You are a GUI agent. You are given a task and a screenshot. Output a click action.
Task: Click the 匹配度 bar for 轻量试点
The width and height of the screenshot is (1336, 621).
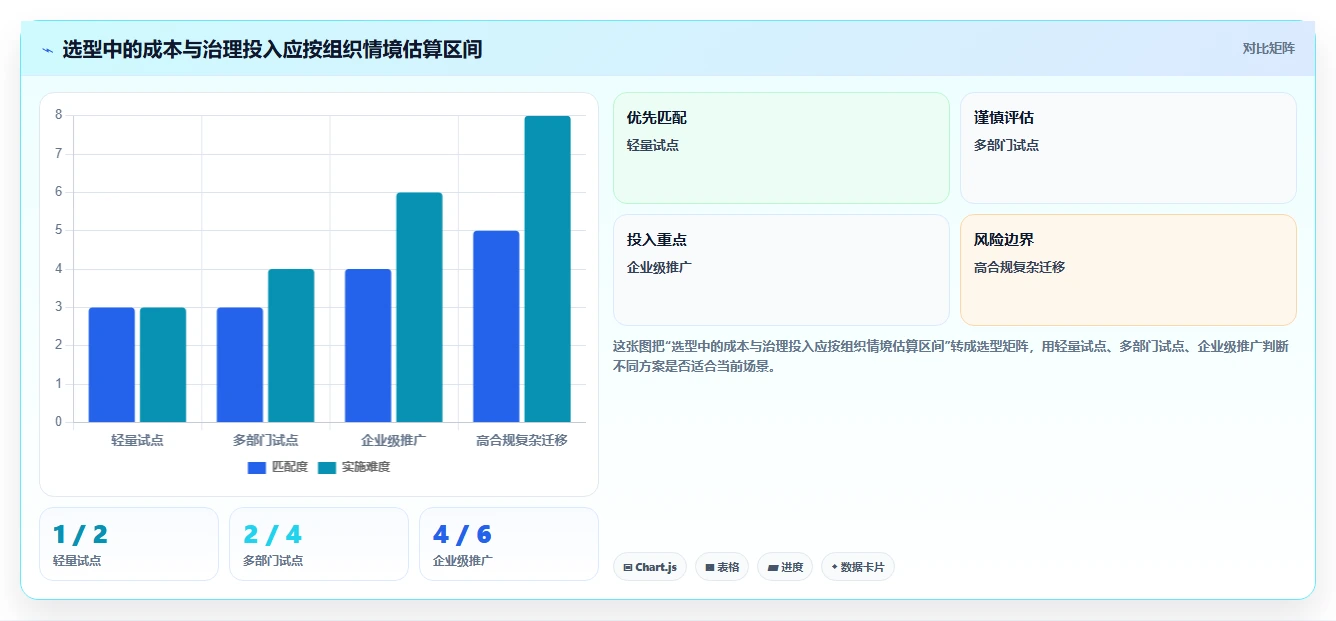pos(111,365)
